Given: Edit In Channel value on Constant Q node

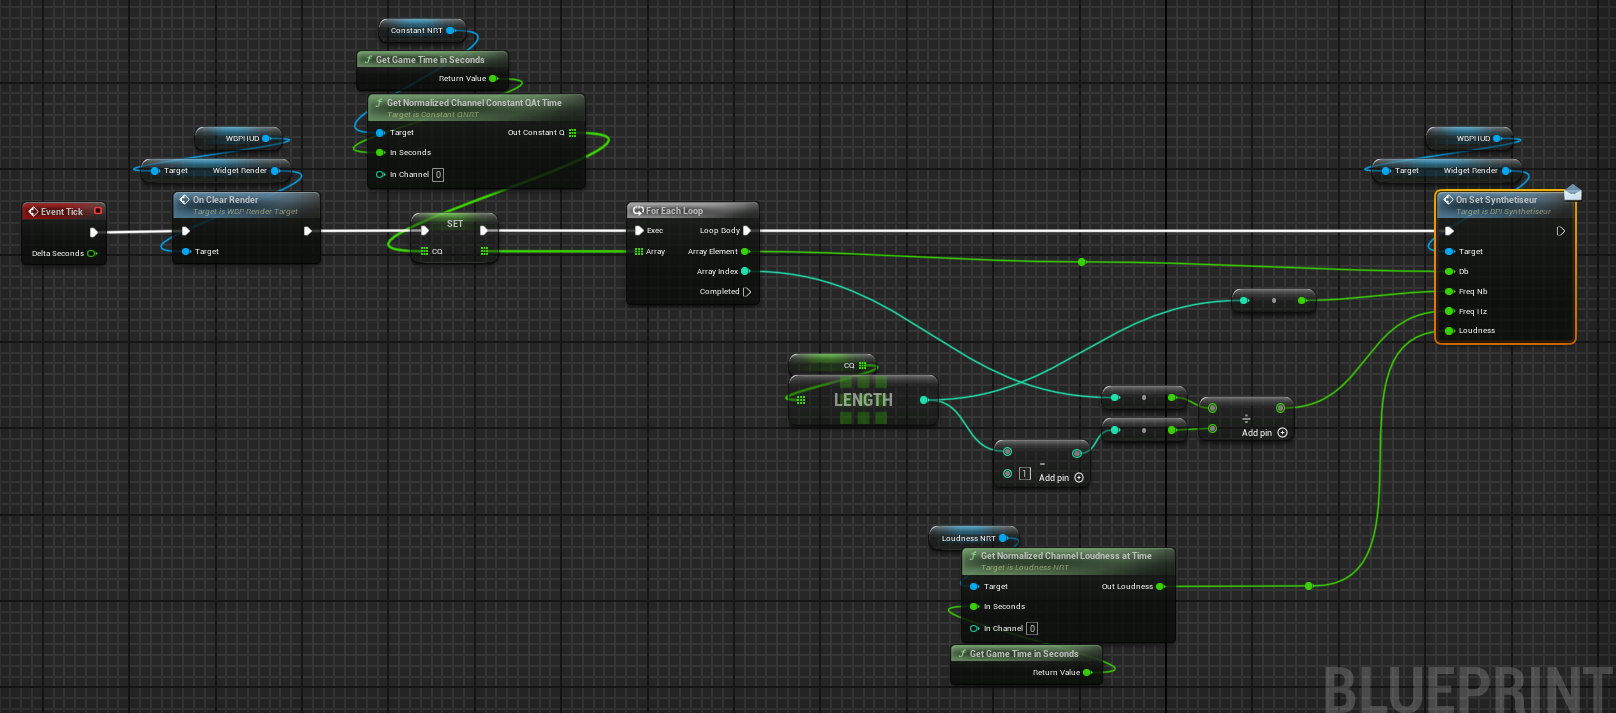Looking at the screenshot, I should pos(438,175).
